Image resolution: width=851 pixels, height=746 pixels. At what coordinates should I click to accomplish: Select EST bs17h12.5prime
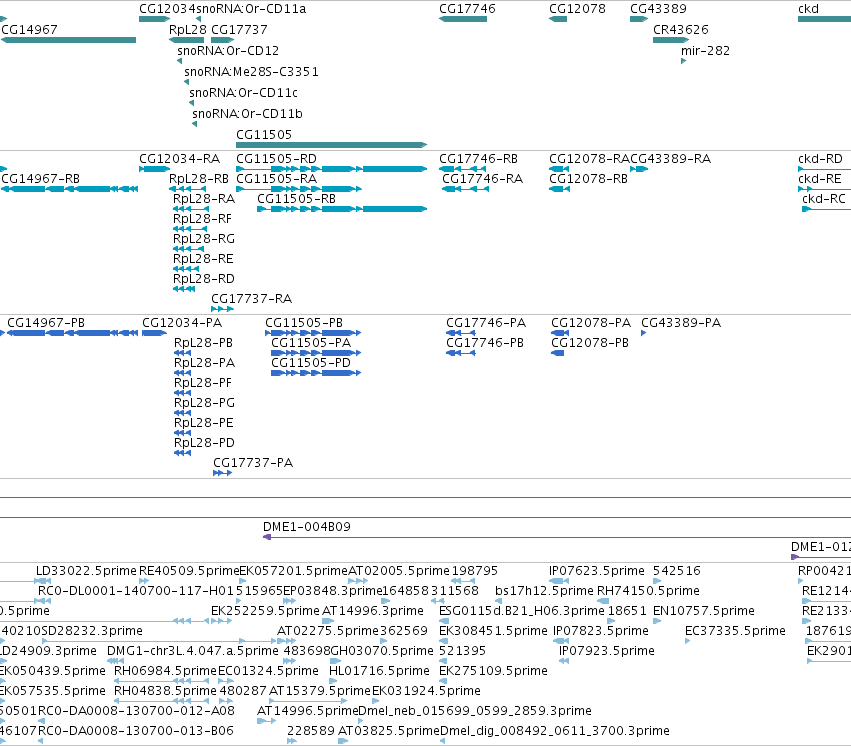tap(544, 591)
